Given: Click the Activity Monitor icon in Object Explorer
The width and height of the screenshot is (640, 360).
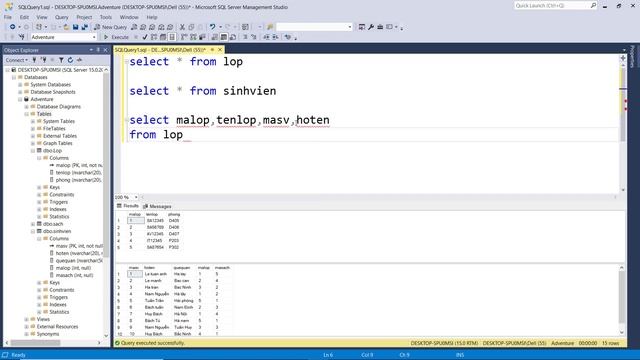Looking at the screenshot, I should (80, 60).
